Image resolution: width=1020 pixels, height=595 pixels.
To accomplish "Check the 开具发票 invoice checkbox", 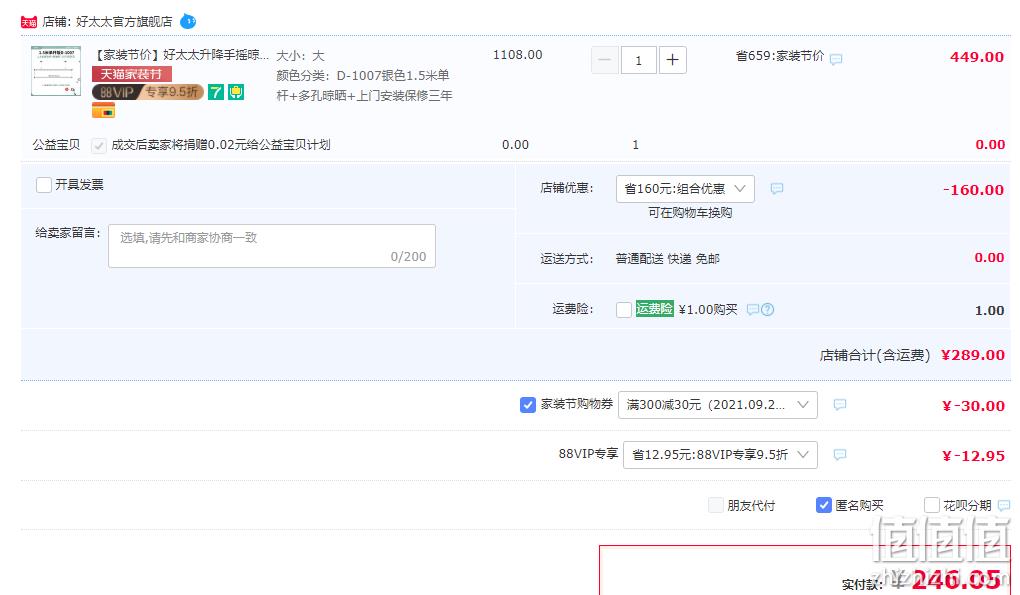I will 44,185.
